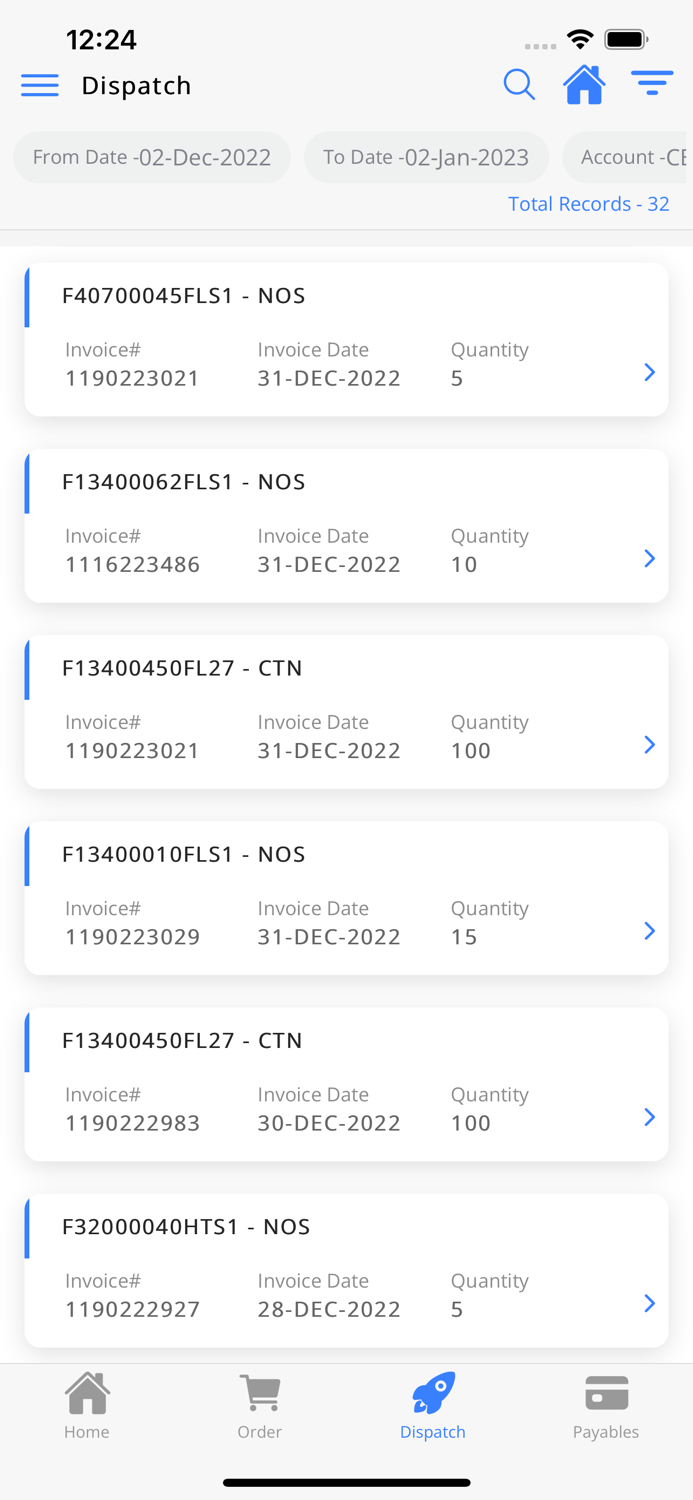Click the Total Records - 32 link

(588, 203)
